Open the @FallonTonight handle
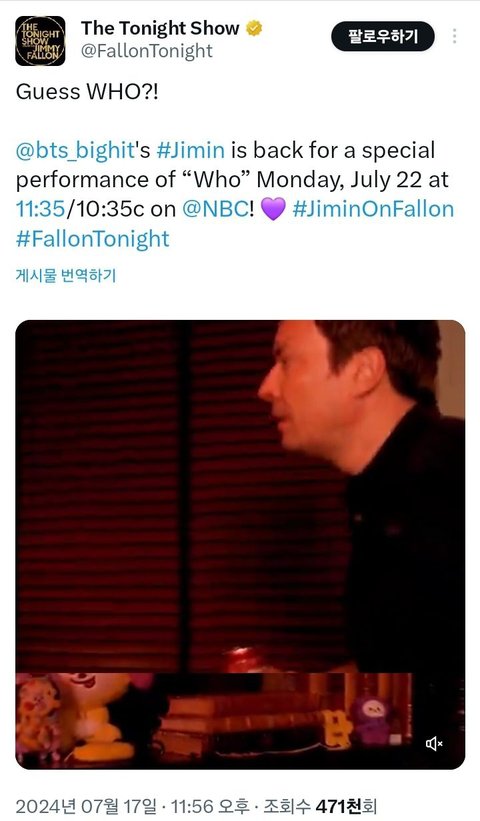Viewport: 480px width, 821px height. point(147,51)
